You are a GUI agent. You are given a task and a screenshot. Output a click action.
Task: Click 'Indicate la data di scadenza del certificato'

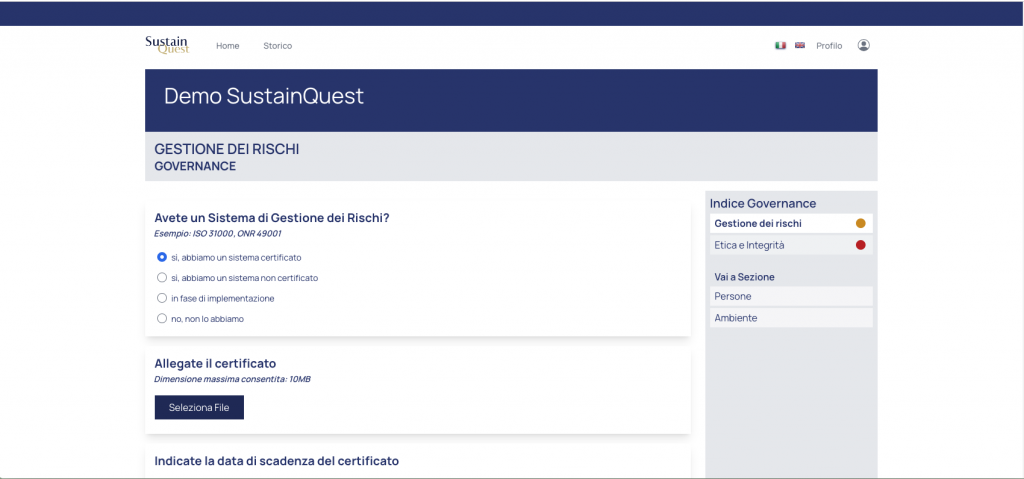pos(276,461)
